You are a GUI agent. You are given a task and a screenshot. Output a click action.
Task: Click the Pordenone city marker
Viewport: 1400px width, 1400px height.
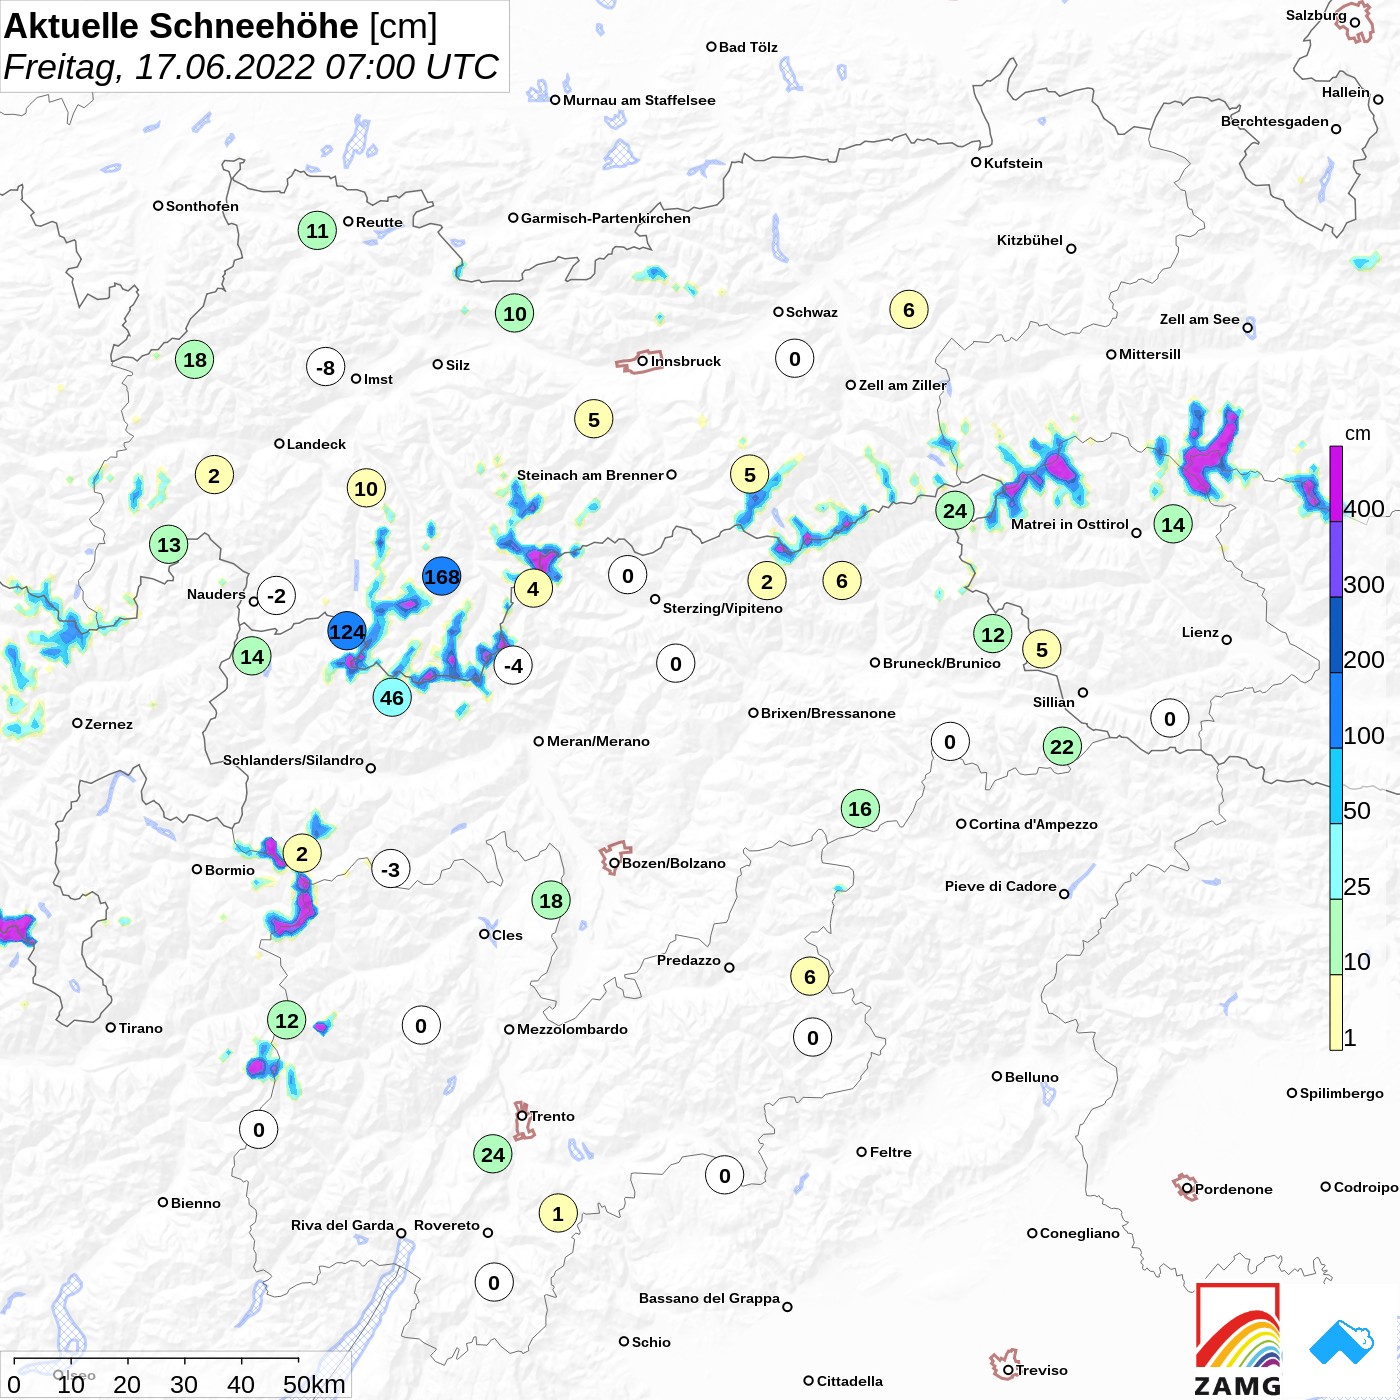1187,1189
